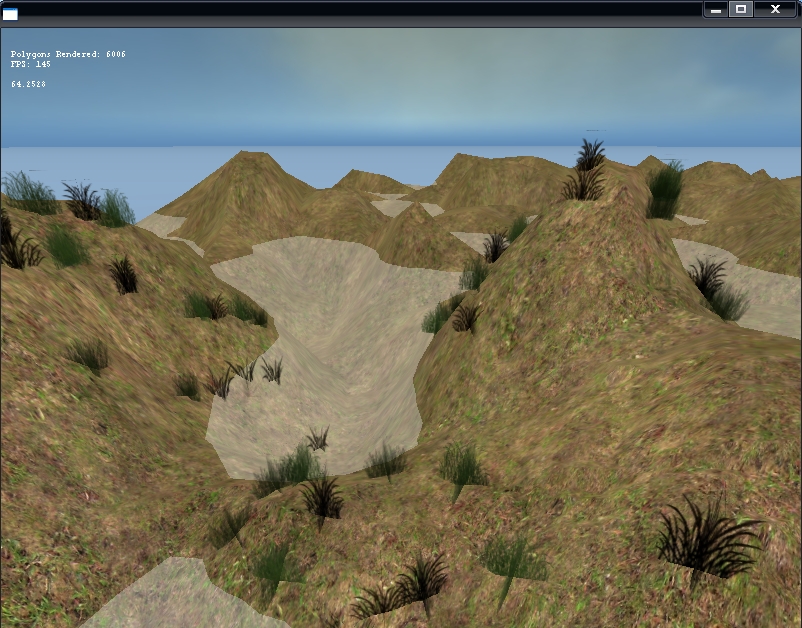Close the terrain rendering window
The image size is (802, 628).
775,9
